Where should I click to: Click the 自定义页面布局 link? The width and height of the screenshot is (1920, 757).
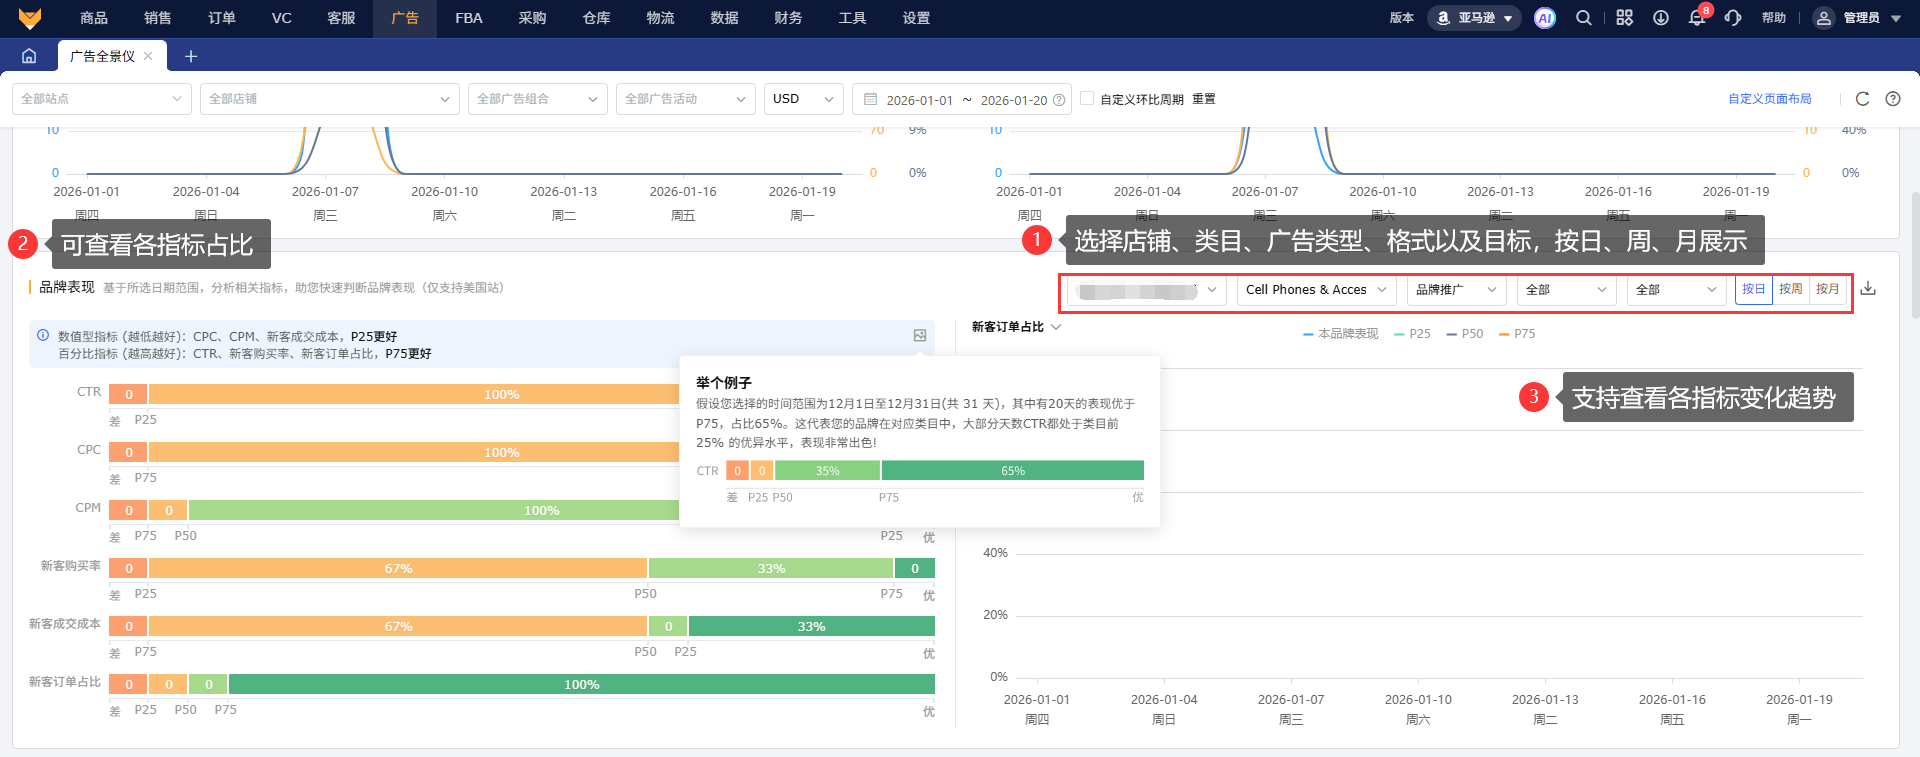point(1769,99)
